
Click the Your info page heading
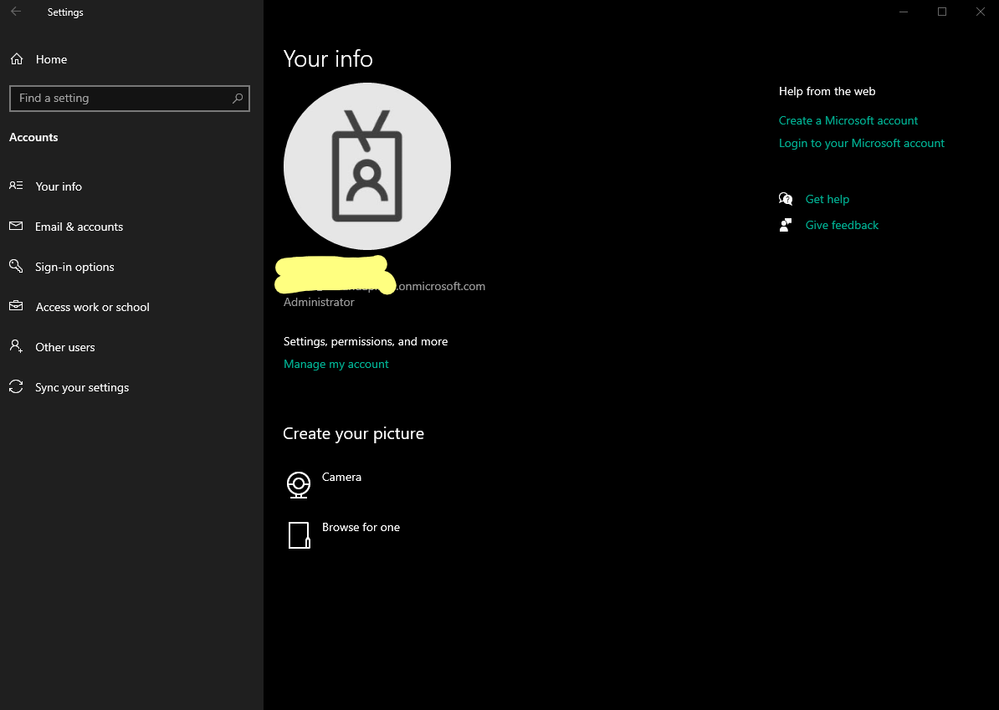[328, 59]
